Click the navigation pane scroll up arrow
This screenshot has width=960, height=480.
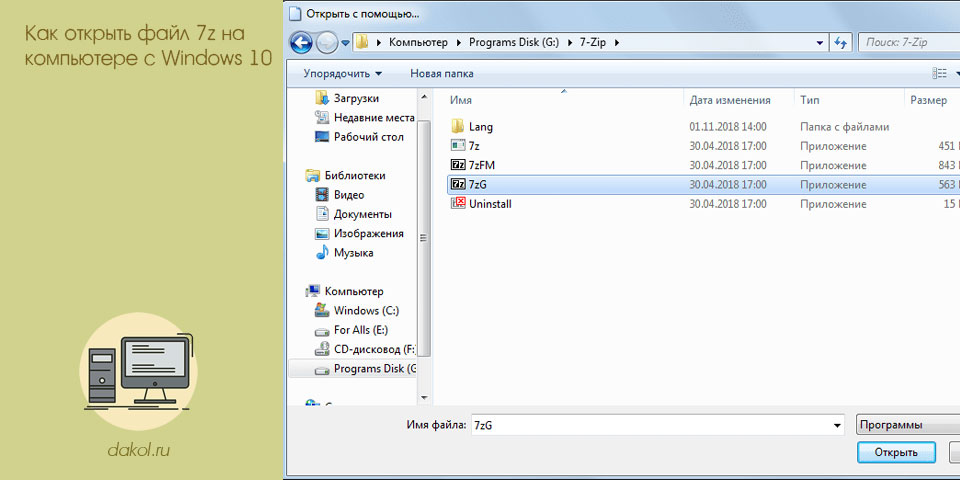click(424, 96)
